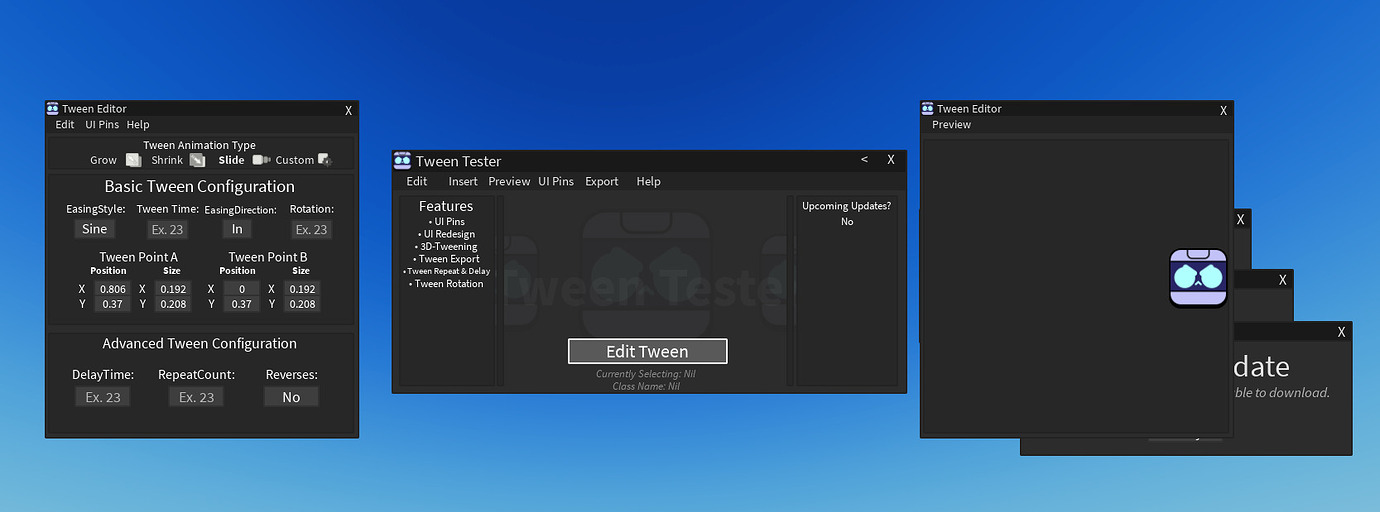Open the Insert menu in Tween Tester

click(463, 182)
